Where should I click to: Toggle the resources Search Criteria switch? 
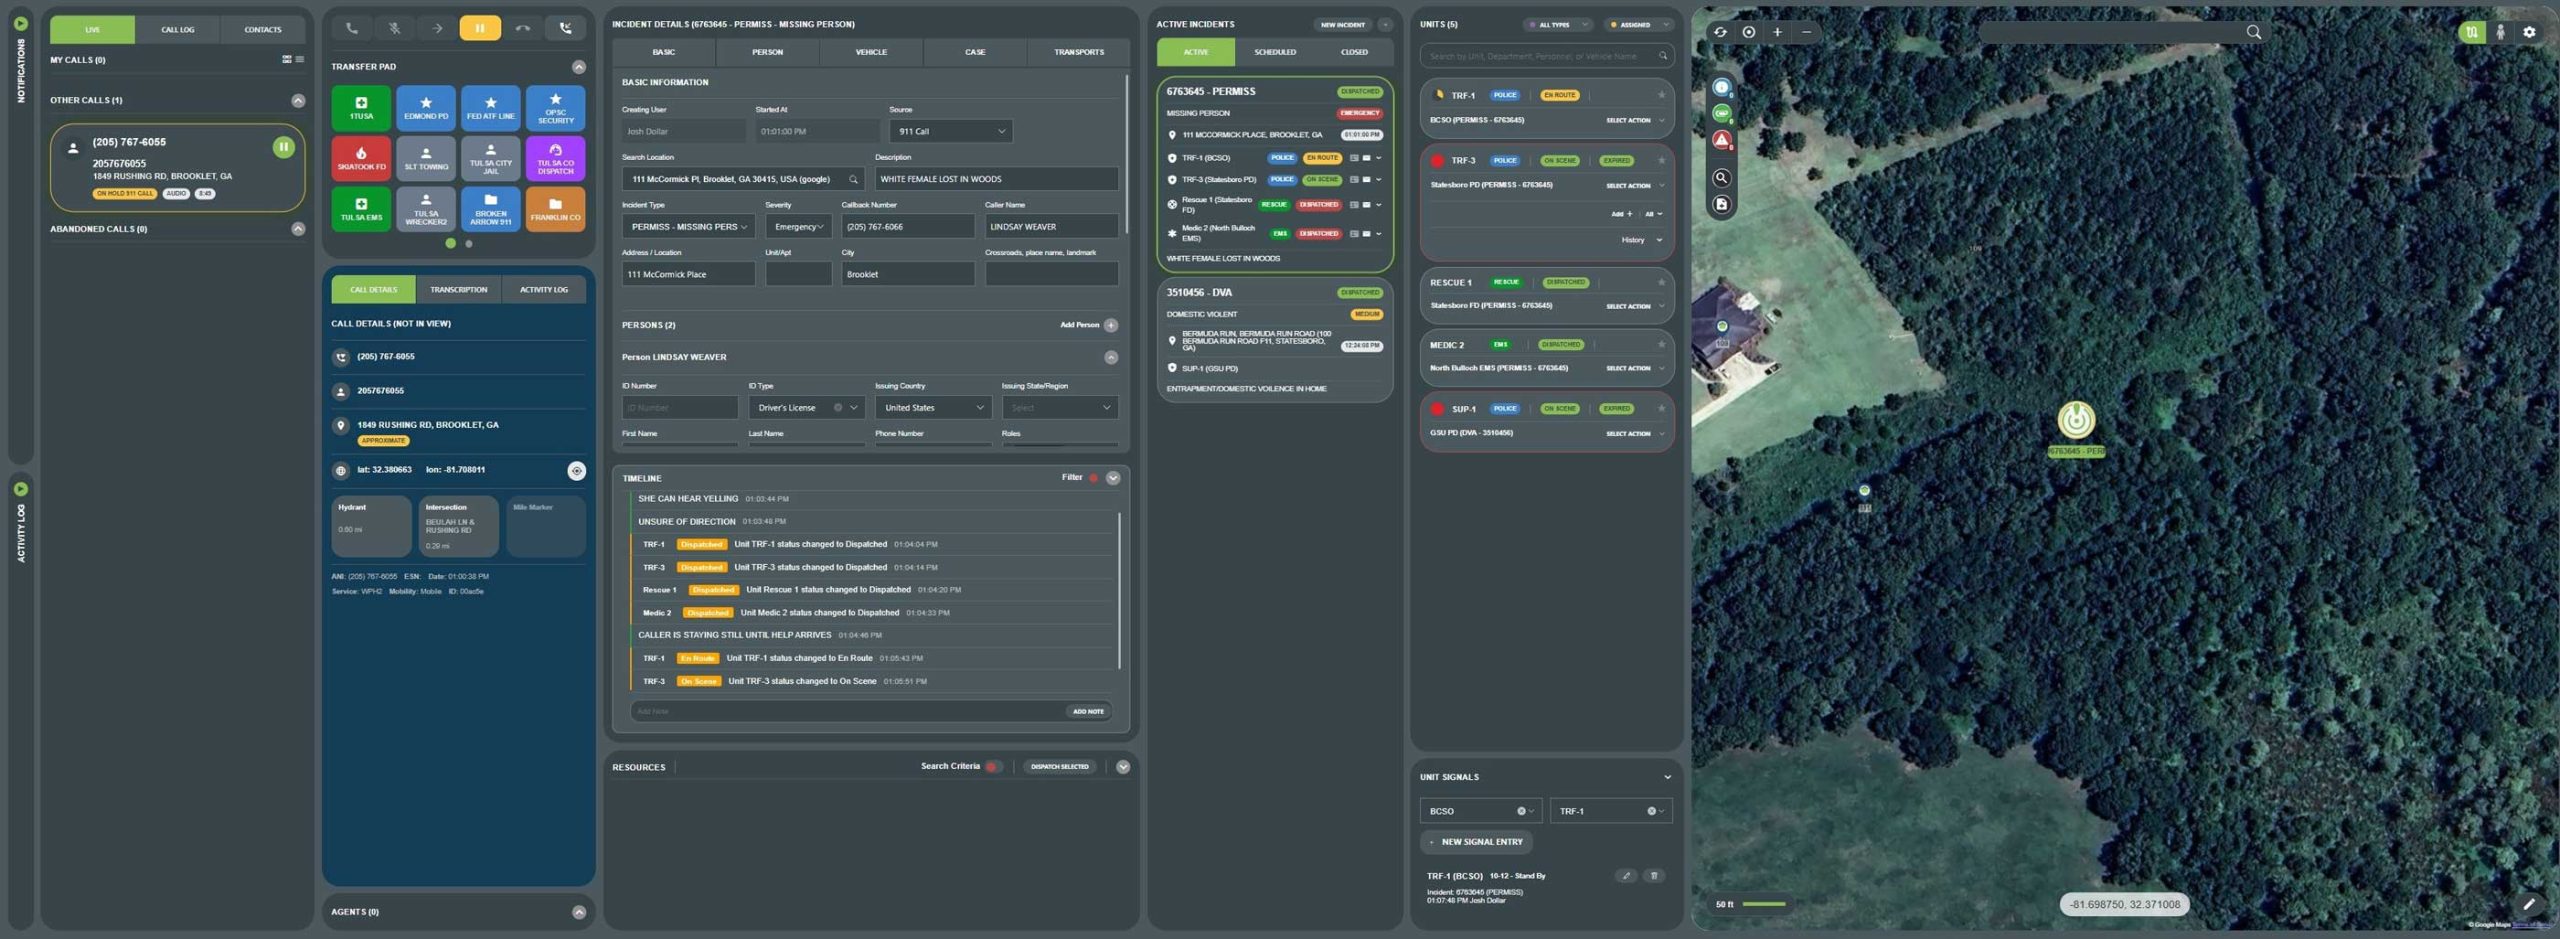point(991,767)
